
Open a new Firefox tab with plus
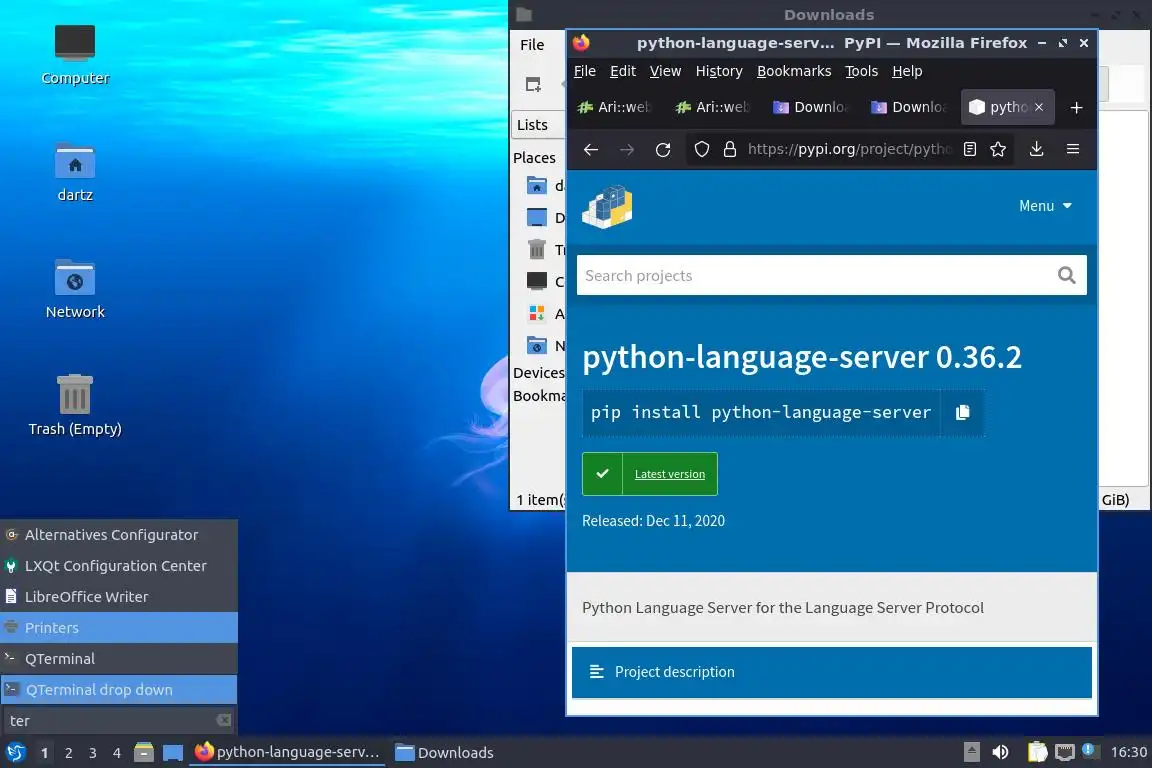click(1076, 108)
